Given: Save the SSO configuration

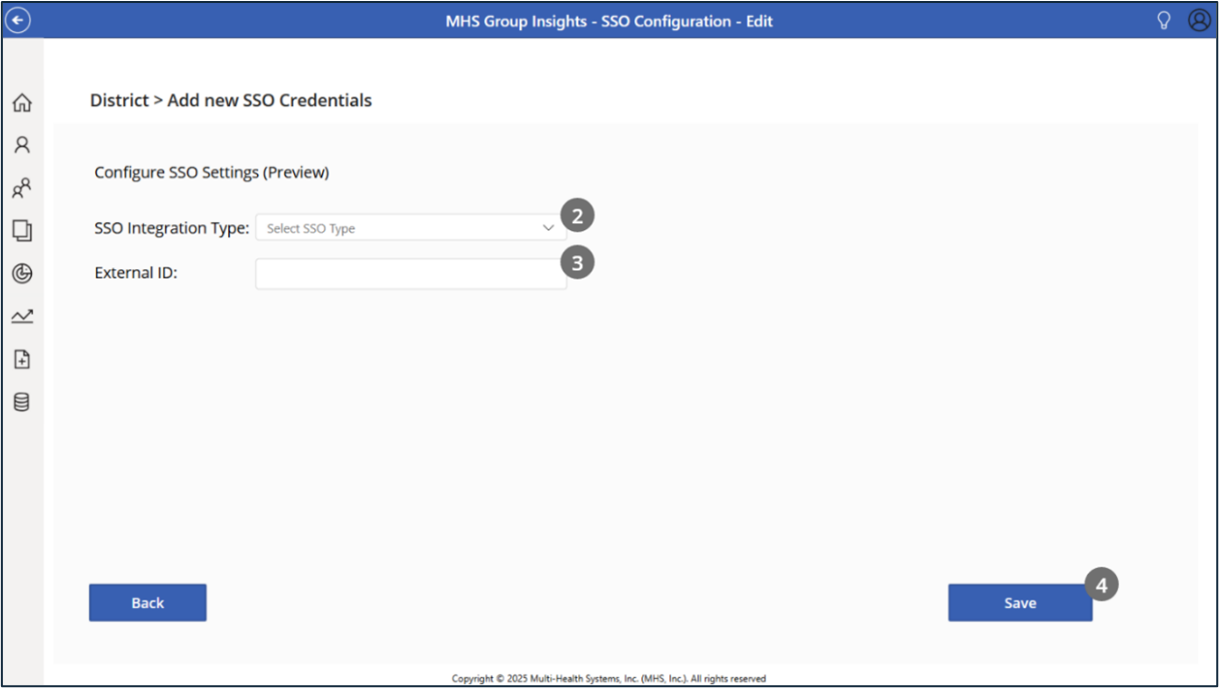Looking at the screenshot, I should 1019,603.
